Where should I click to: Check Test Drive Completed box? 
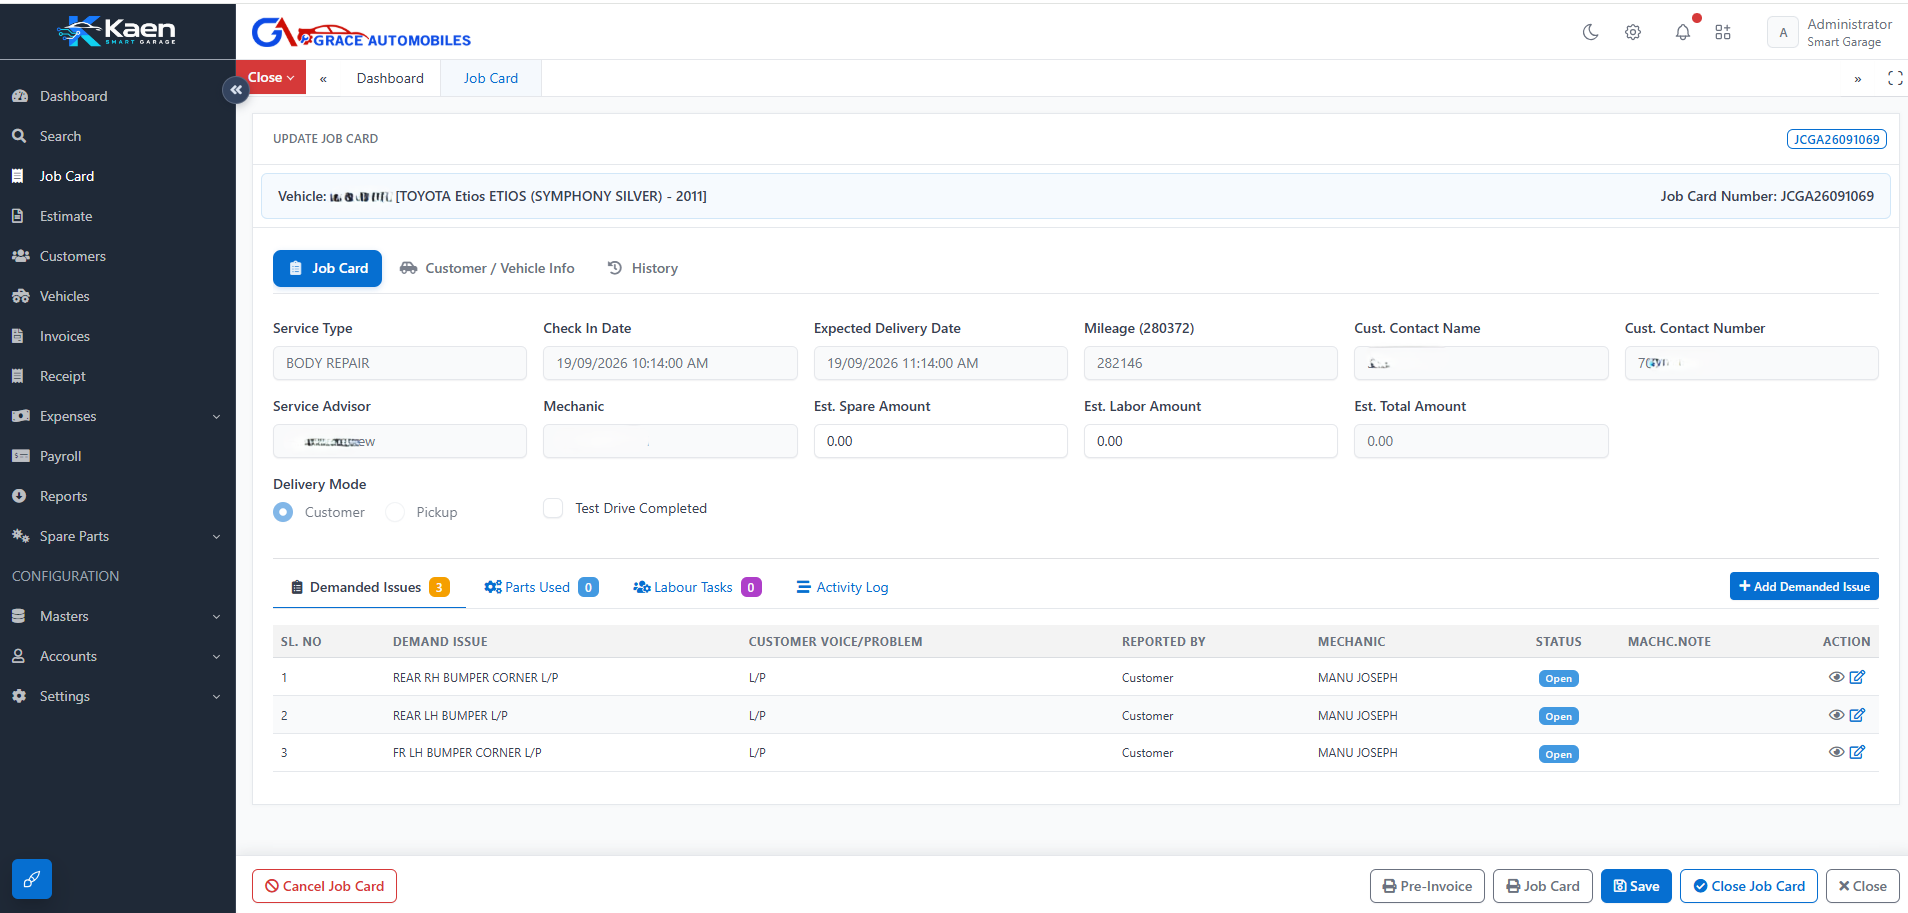point(553,508)
